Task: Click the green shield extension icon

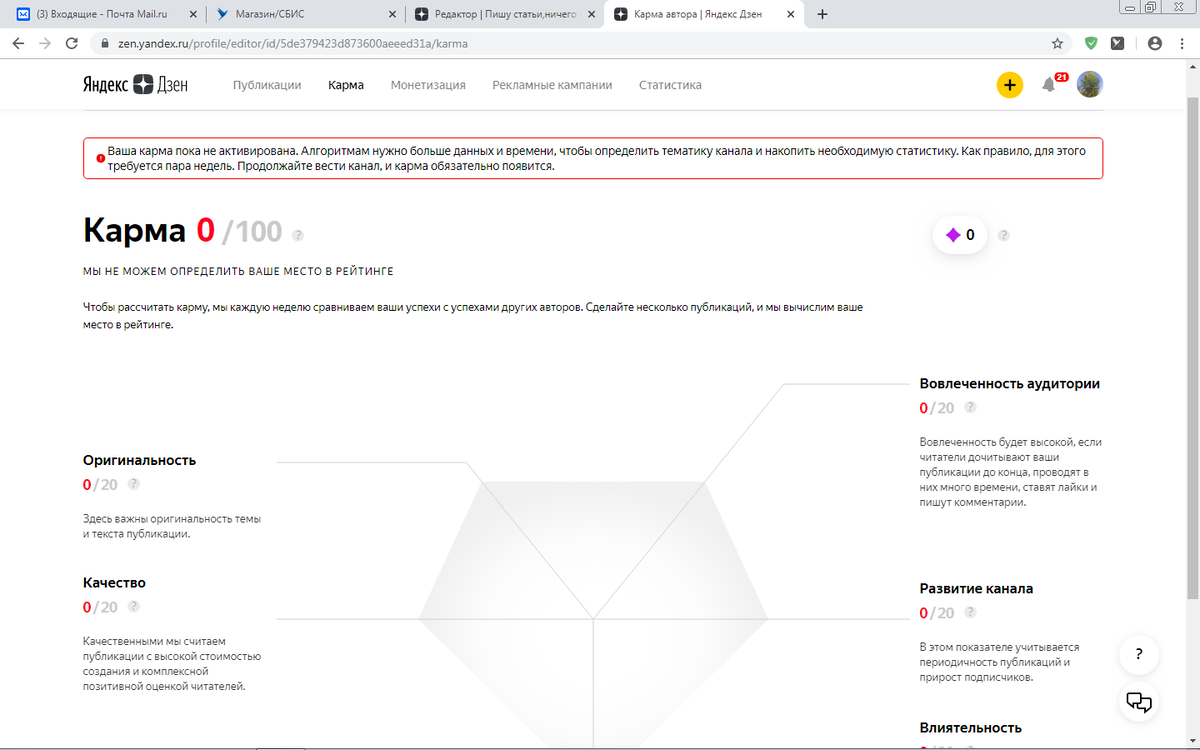Action: tap(1092, 44)
